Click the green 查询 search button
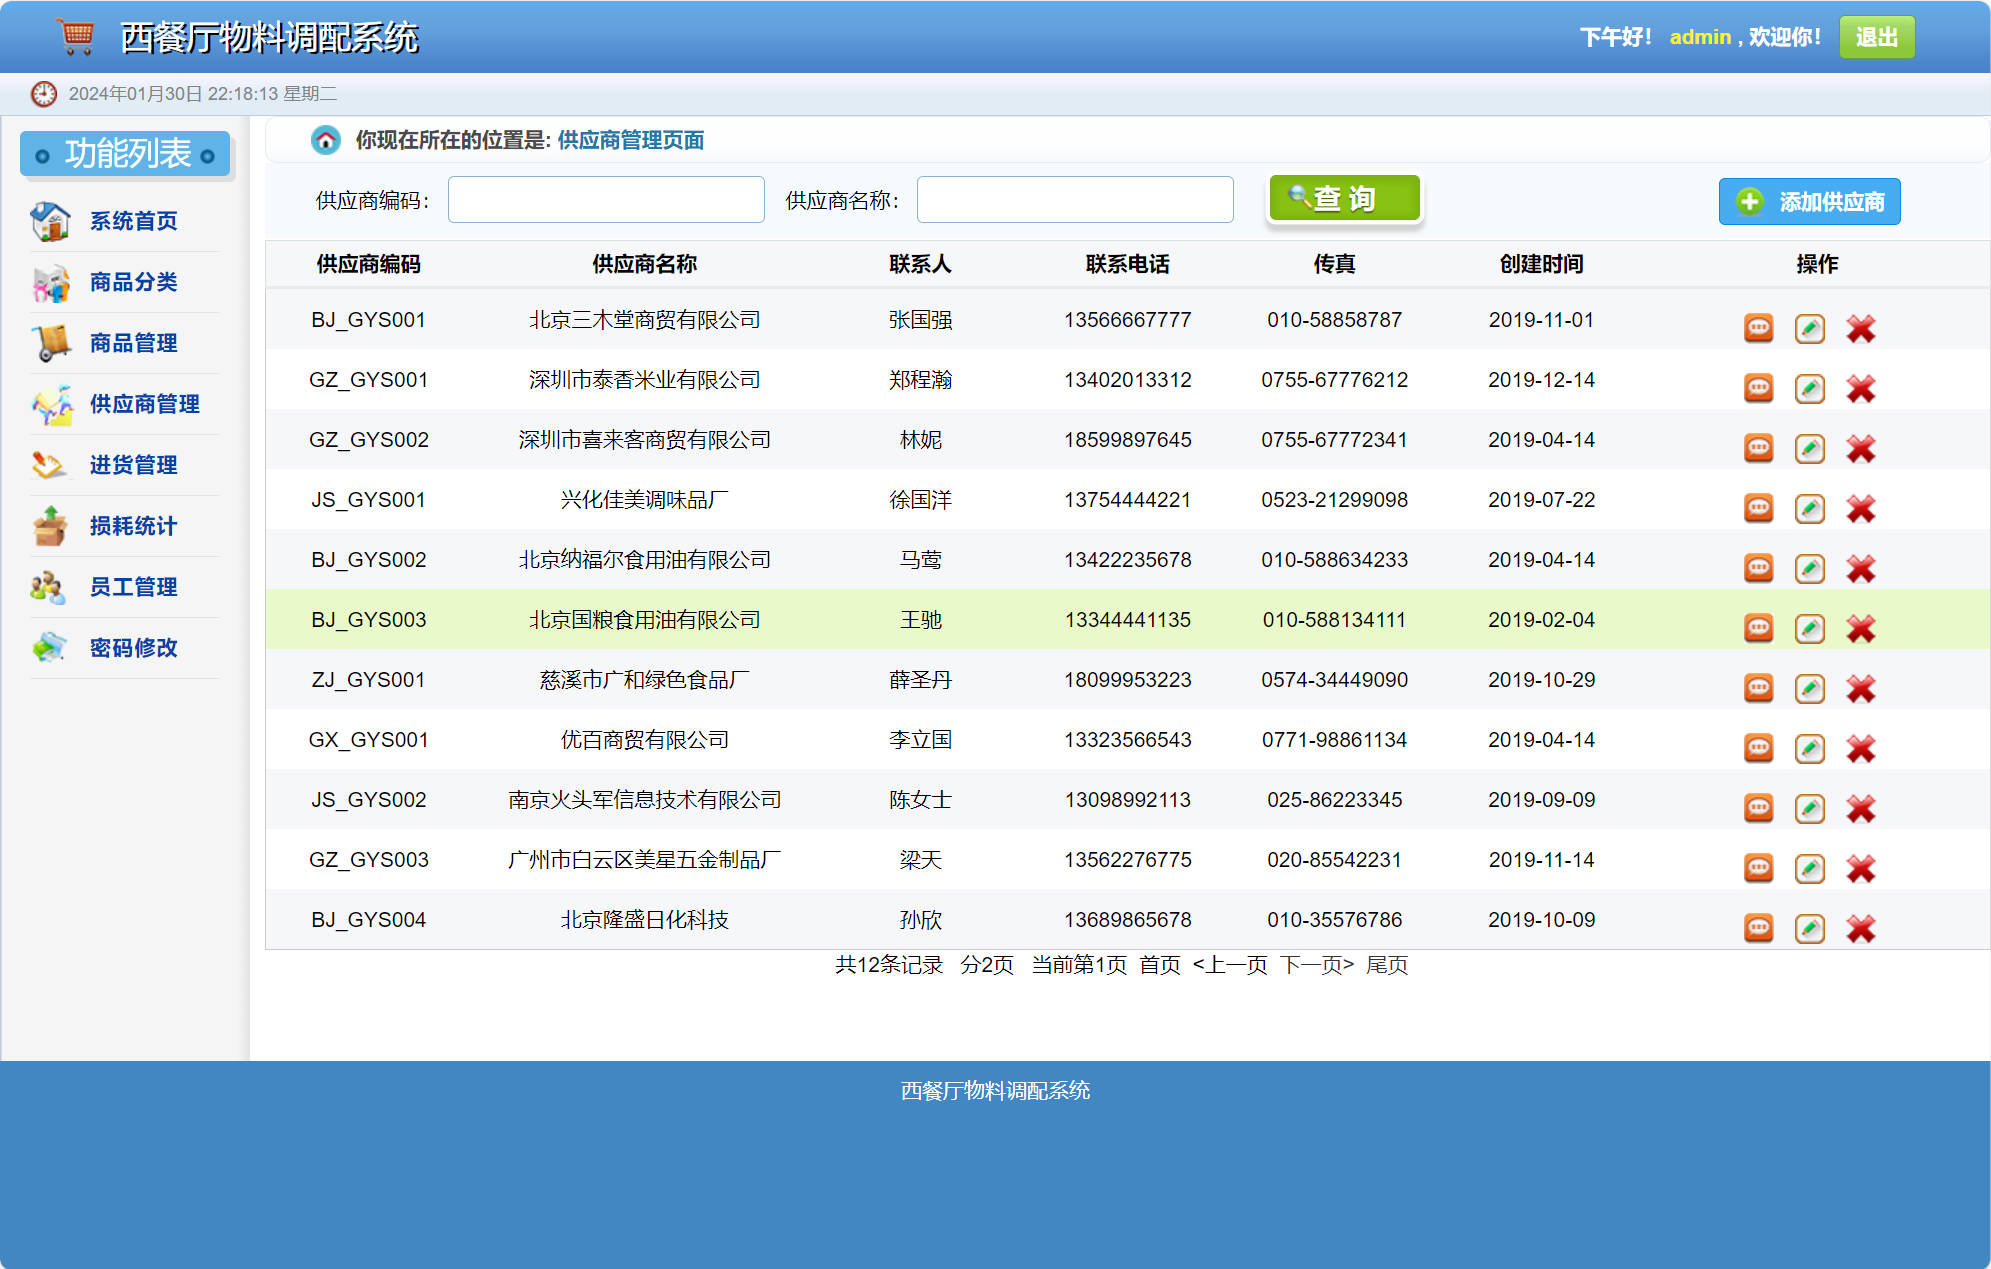 [1344, 199]
